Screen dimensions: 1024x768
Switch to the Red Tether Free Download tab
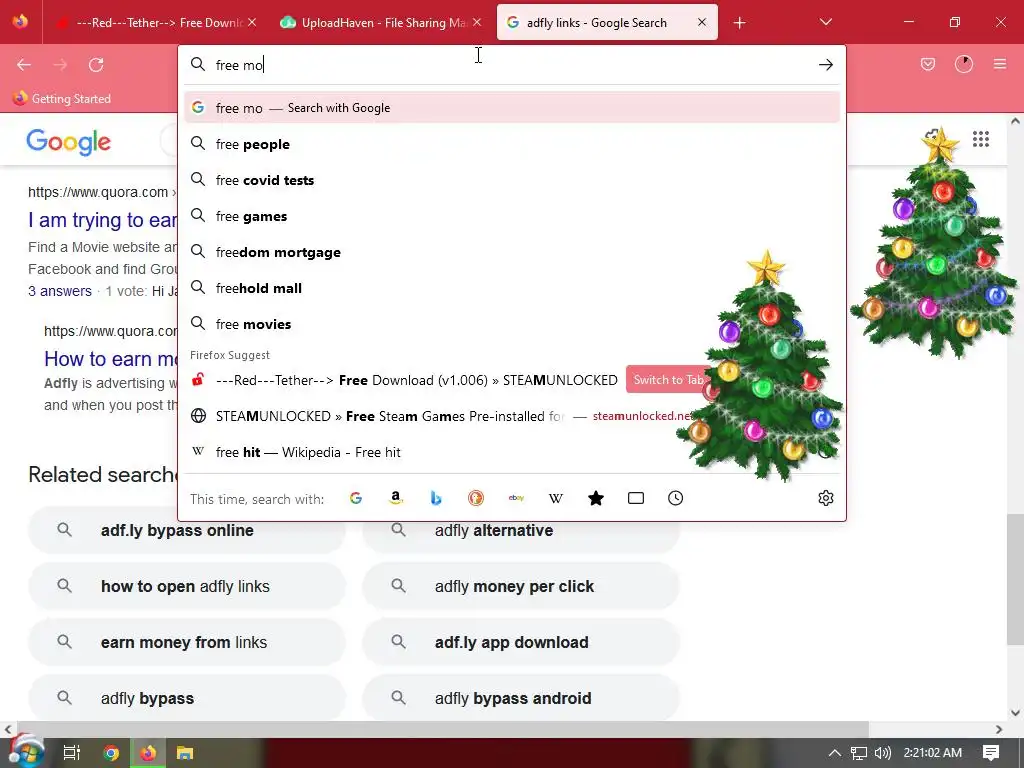pos(150,23)
